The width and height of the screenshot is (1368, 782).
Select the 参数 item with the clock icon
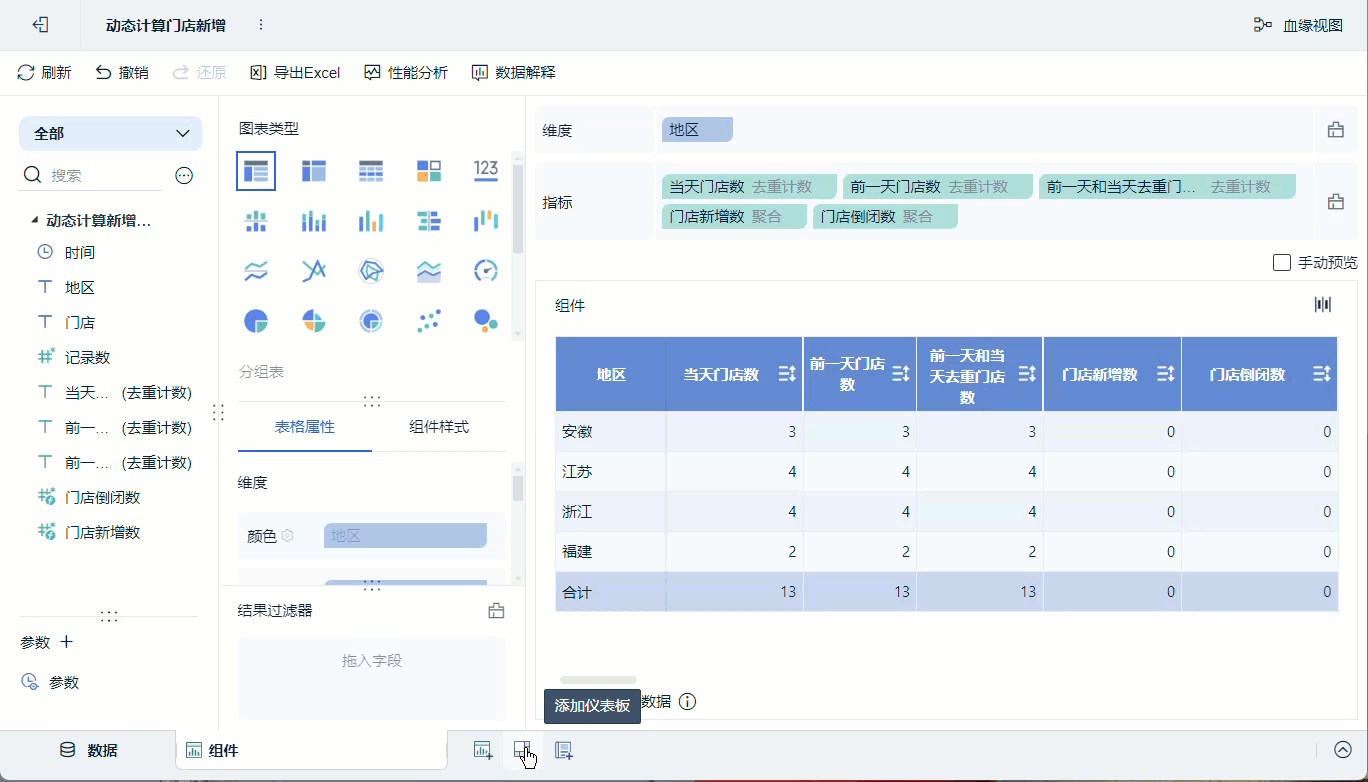click(x=50, y=682)
